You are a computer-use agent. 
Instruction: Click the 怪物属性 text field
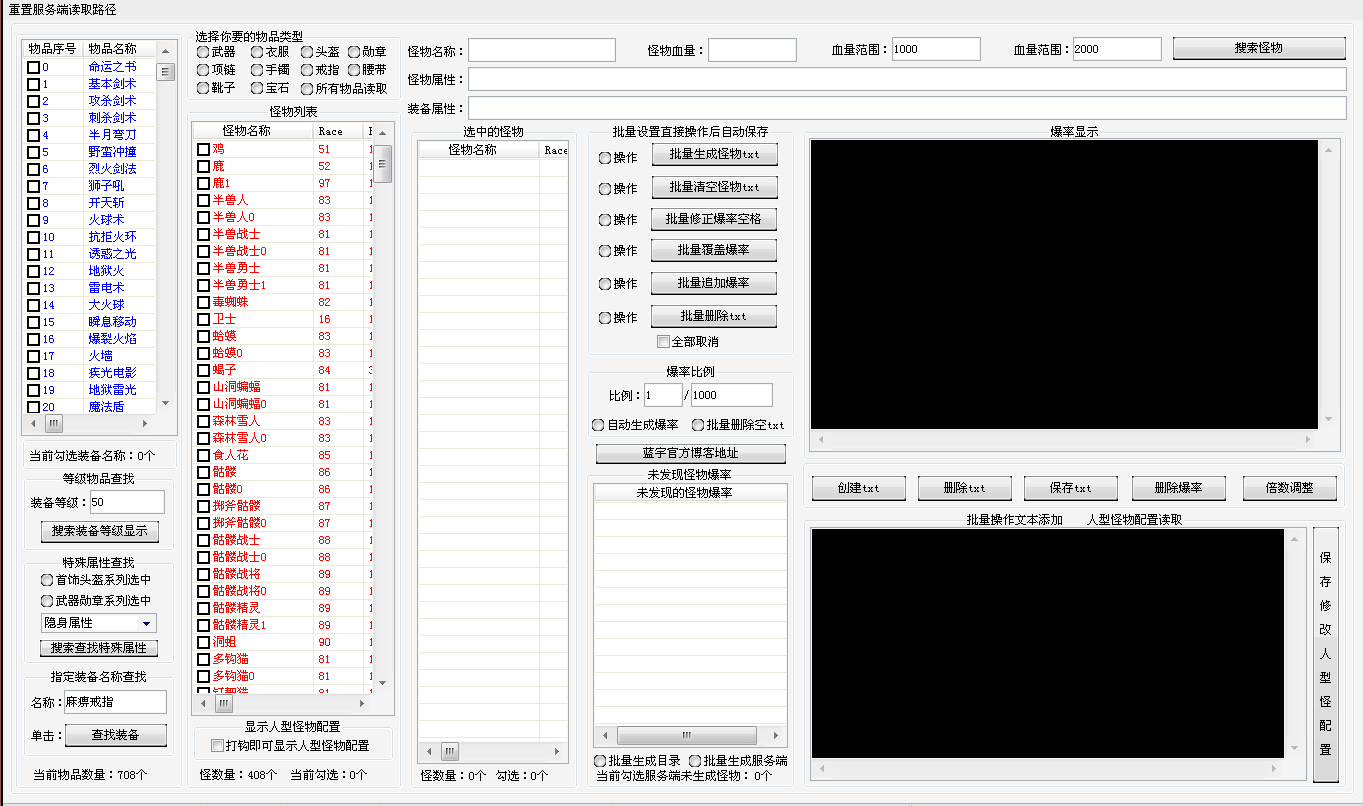tap(907, 79)
